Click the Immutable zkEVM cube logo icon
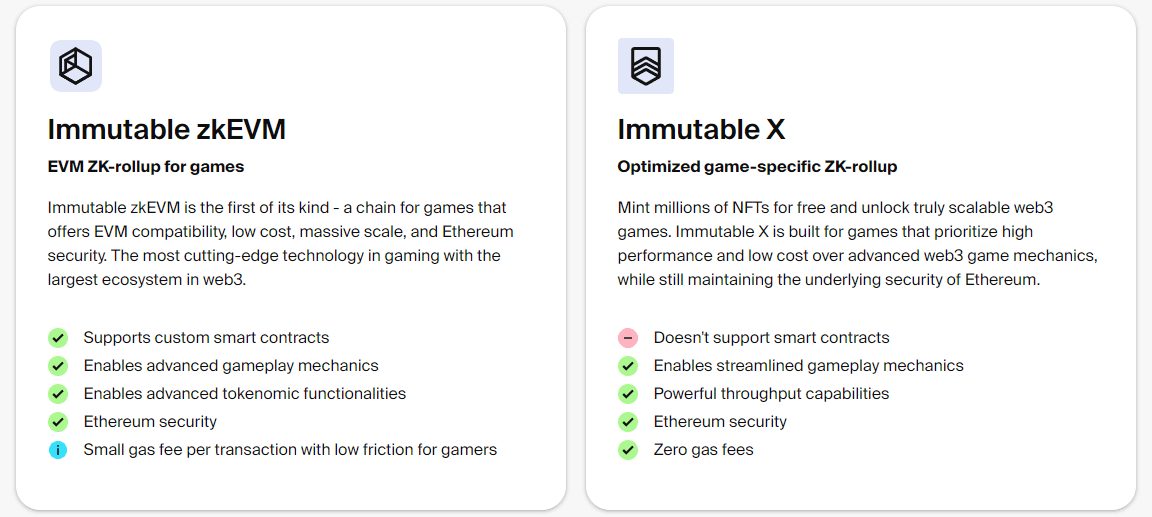 click(x=76, y=66)
